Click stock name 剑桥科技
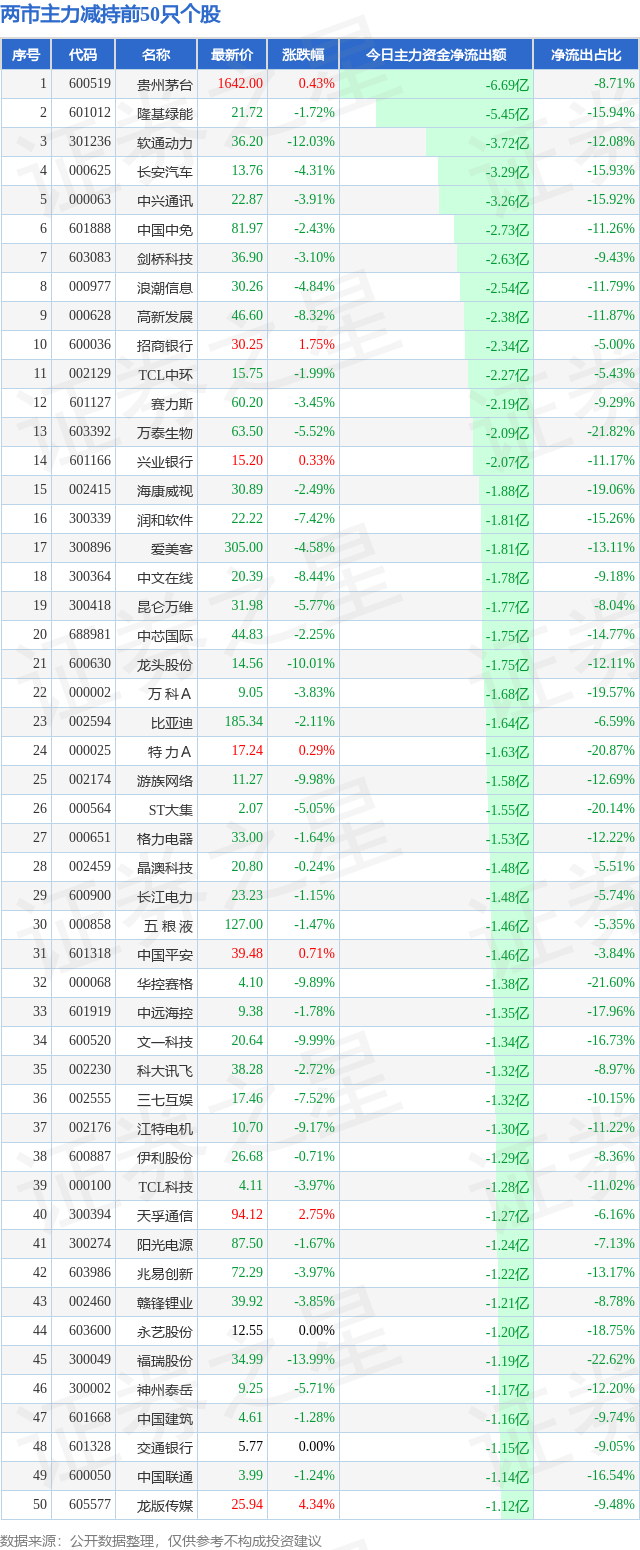640x1550 pixels. tap(165, 258)
